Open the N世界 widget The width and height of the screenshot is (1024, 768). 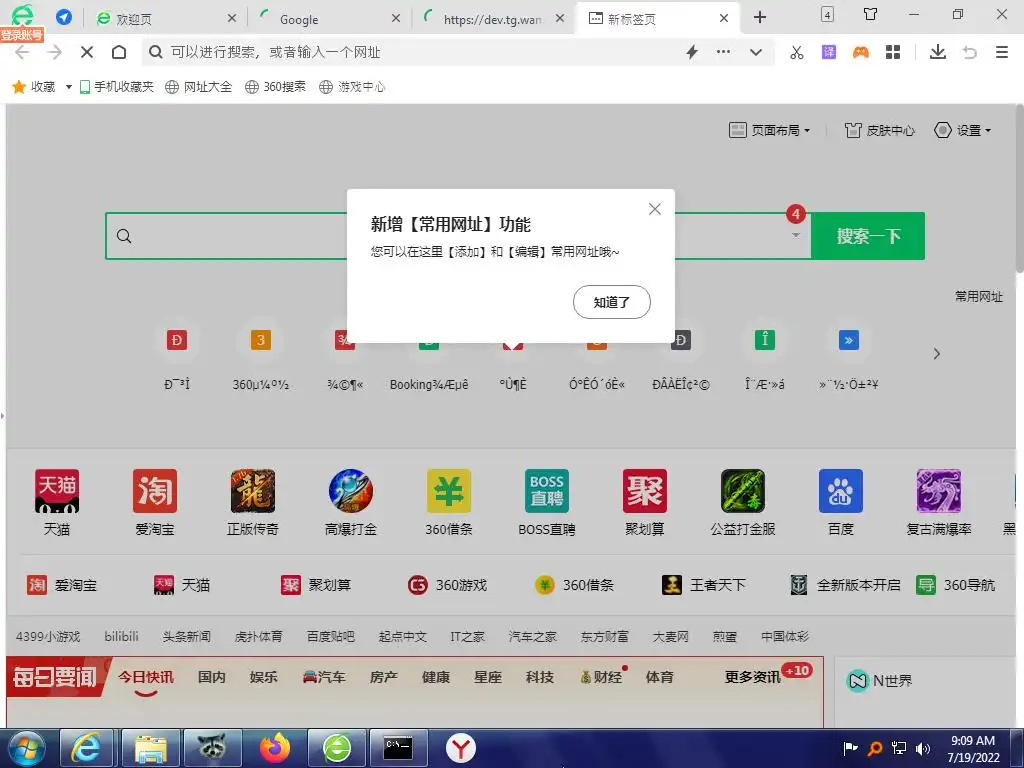879,680
